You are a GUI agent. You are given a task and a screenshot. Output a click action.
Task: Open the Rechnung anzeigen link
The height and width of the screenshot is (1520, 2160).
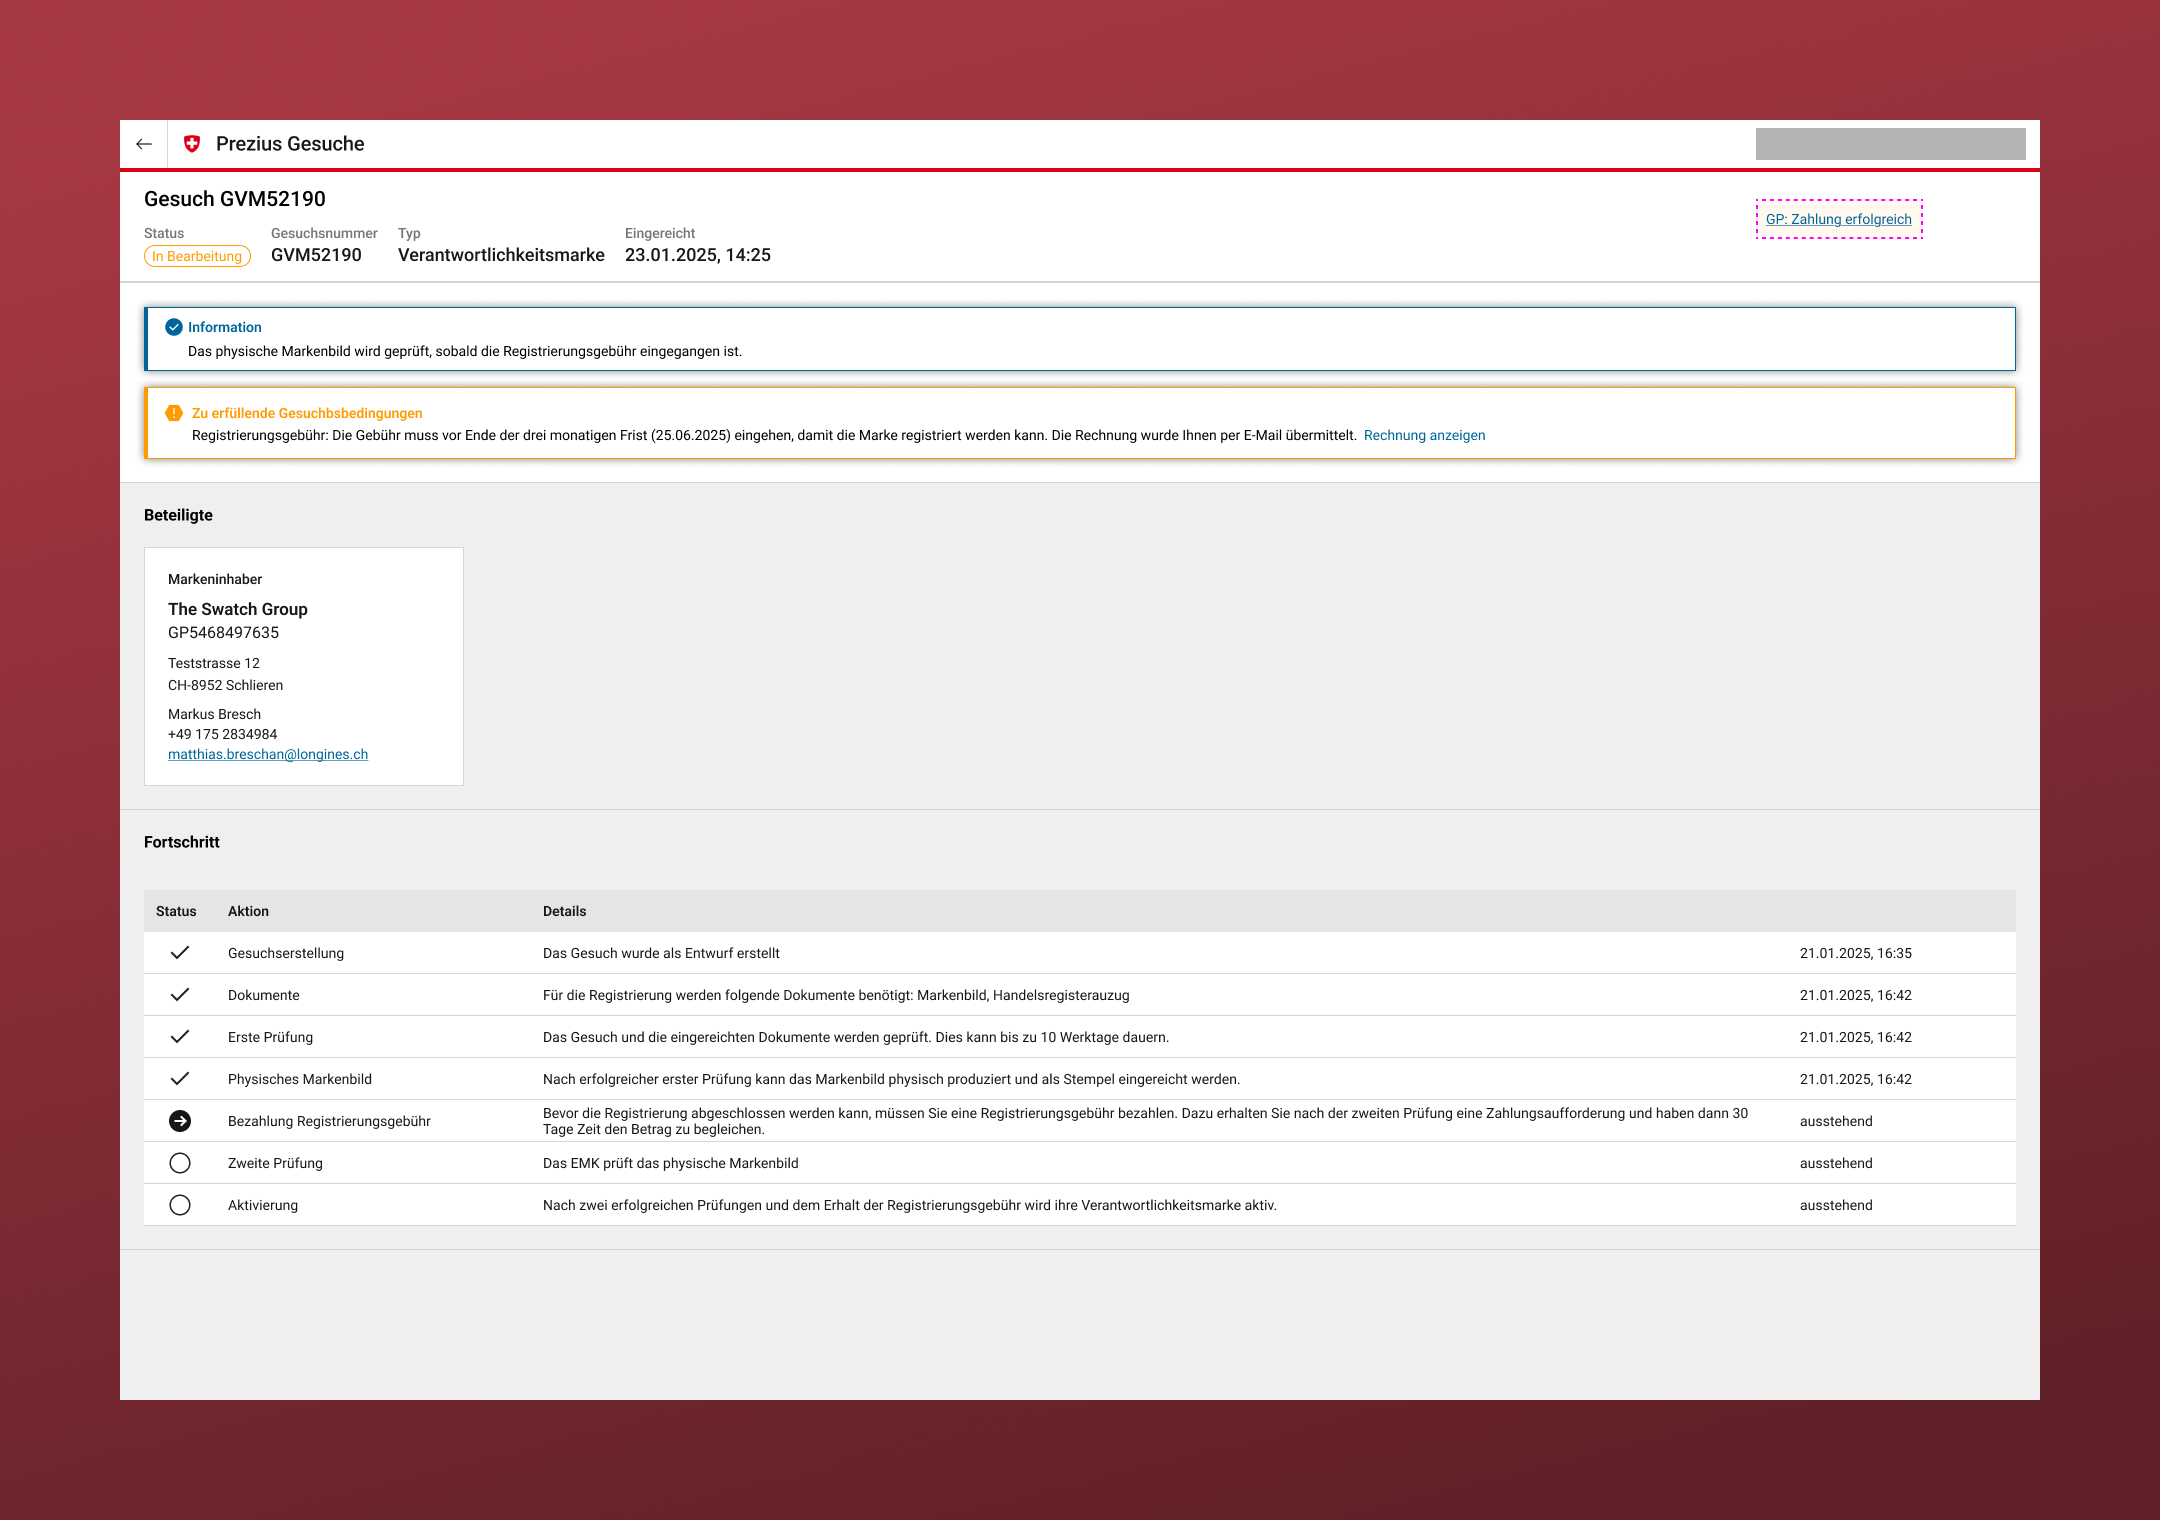(1424, 435)
